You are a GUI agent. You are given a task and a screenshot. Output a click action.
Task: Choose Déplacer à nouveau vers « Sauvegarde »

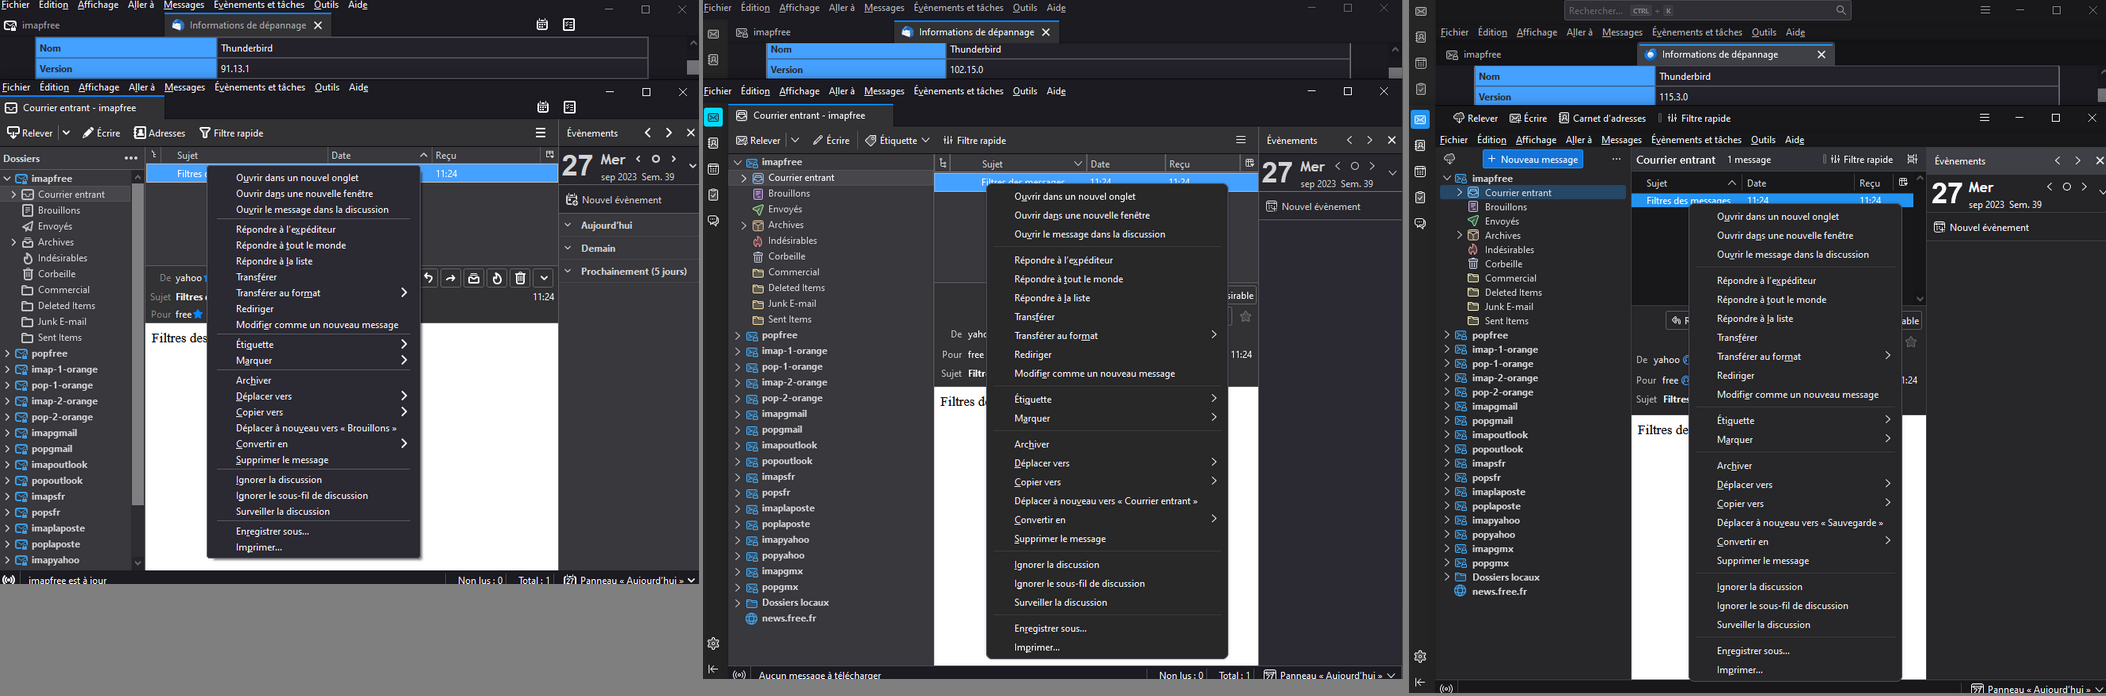click(x=1799, y=523)
